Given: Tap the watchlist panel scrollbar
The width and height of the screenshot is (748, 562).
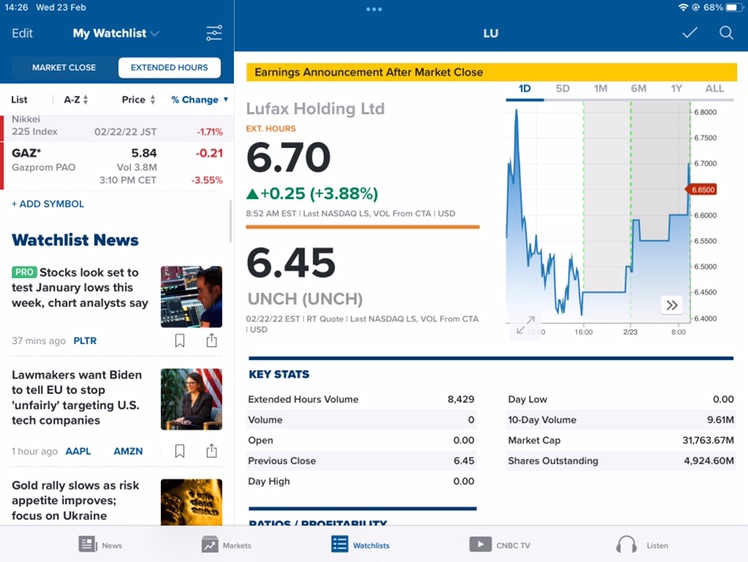Looking at the screenshot, I should coord(230,221).
